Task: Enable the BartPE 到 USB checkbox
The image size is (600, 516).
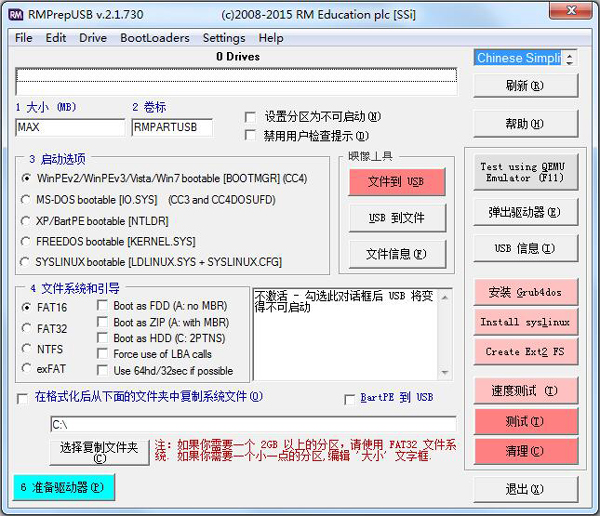Action: pyautogui.click(x=350, y=400)
